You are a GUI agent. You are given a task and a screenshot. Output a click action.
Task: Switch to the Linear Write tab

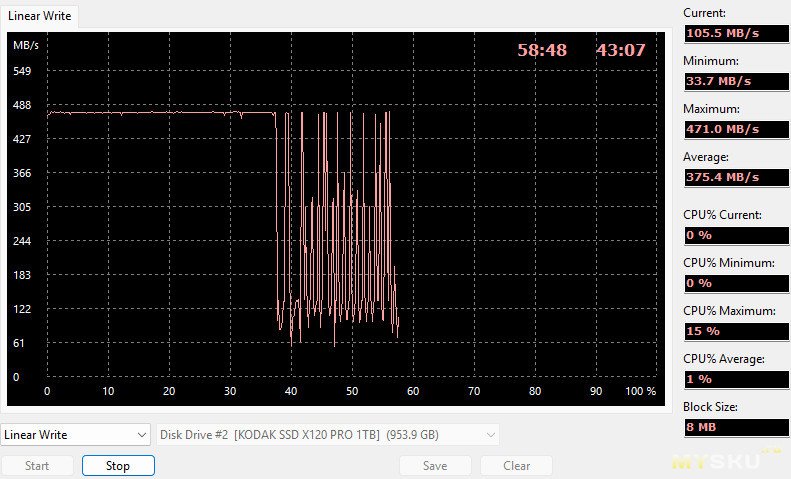point(39,16)
